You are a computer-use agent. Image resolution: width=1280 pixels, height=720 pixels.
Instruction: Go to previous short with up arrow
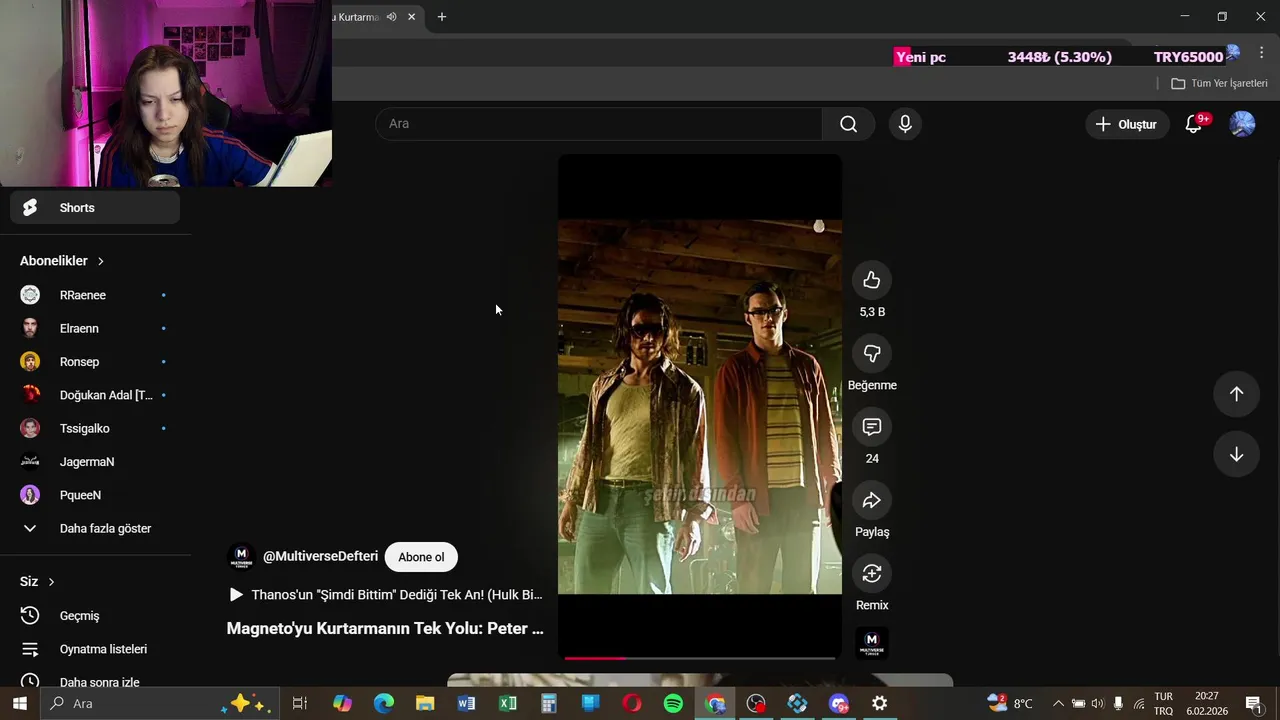[1236, 394]
